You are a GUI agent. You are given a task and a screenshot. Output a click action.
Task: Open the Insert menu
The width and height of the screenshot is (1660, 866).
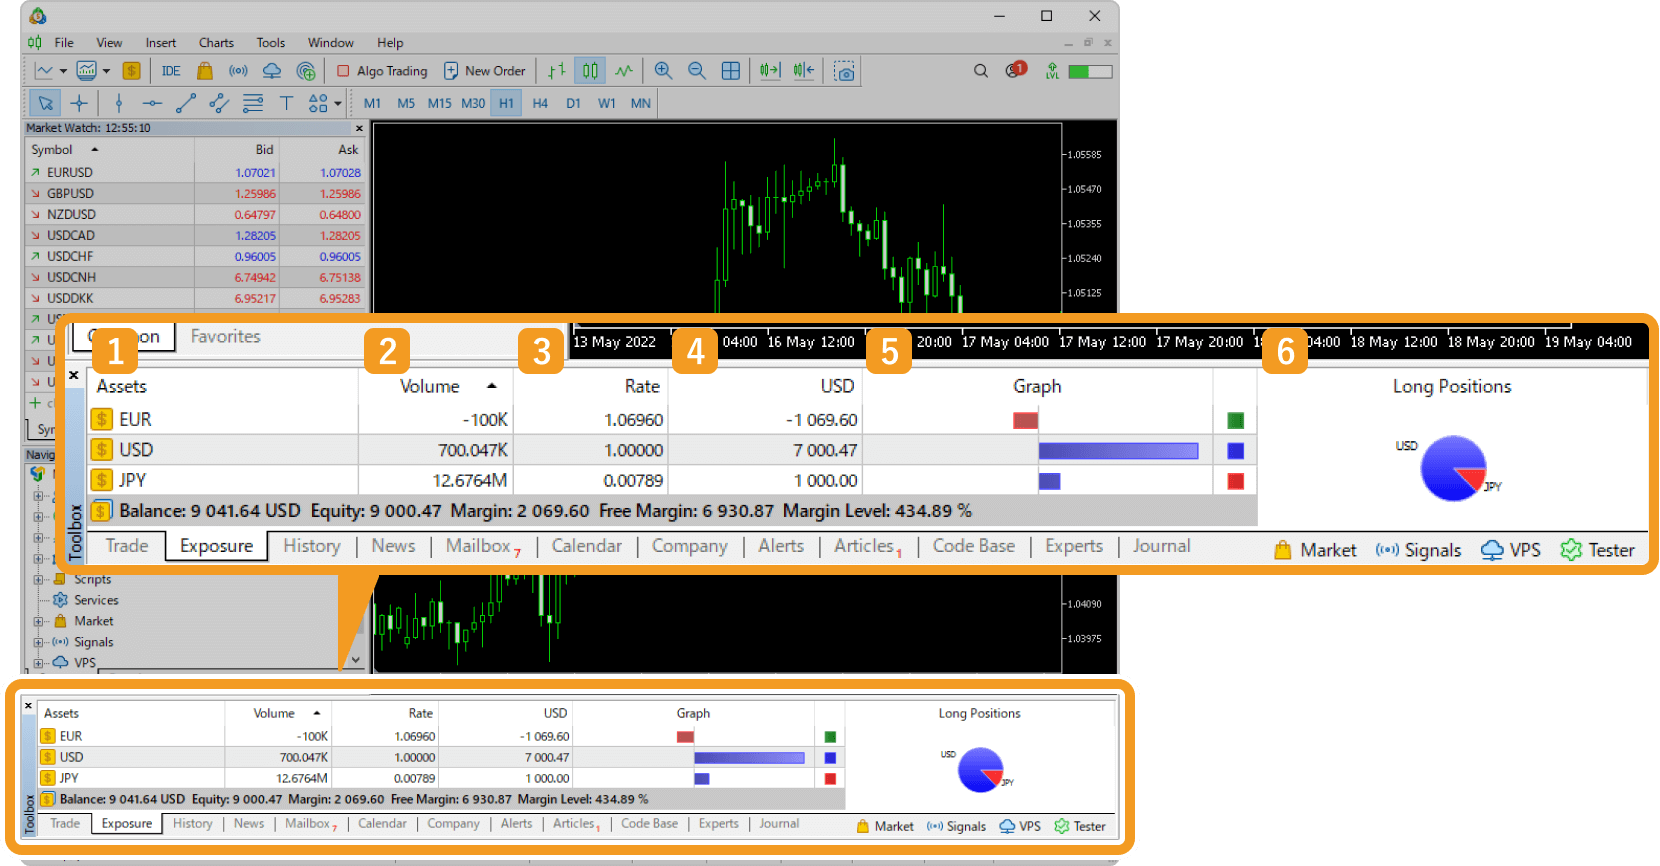click(x=160, y=43)
